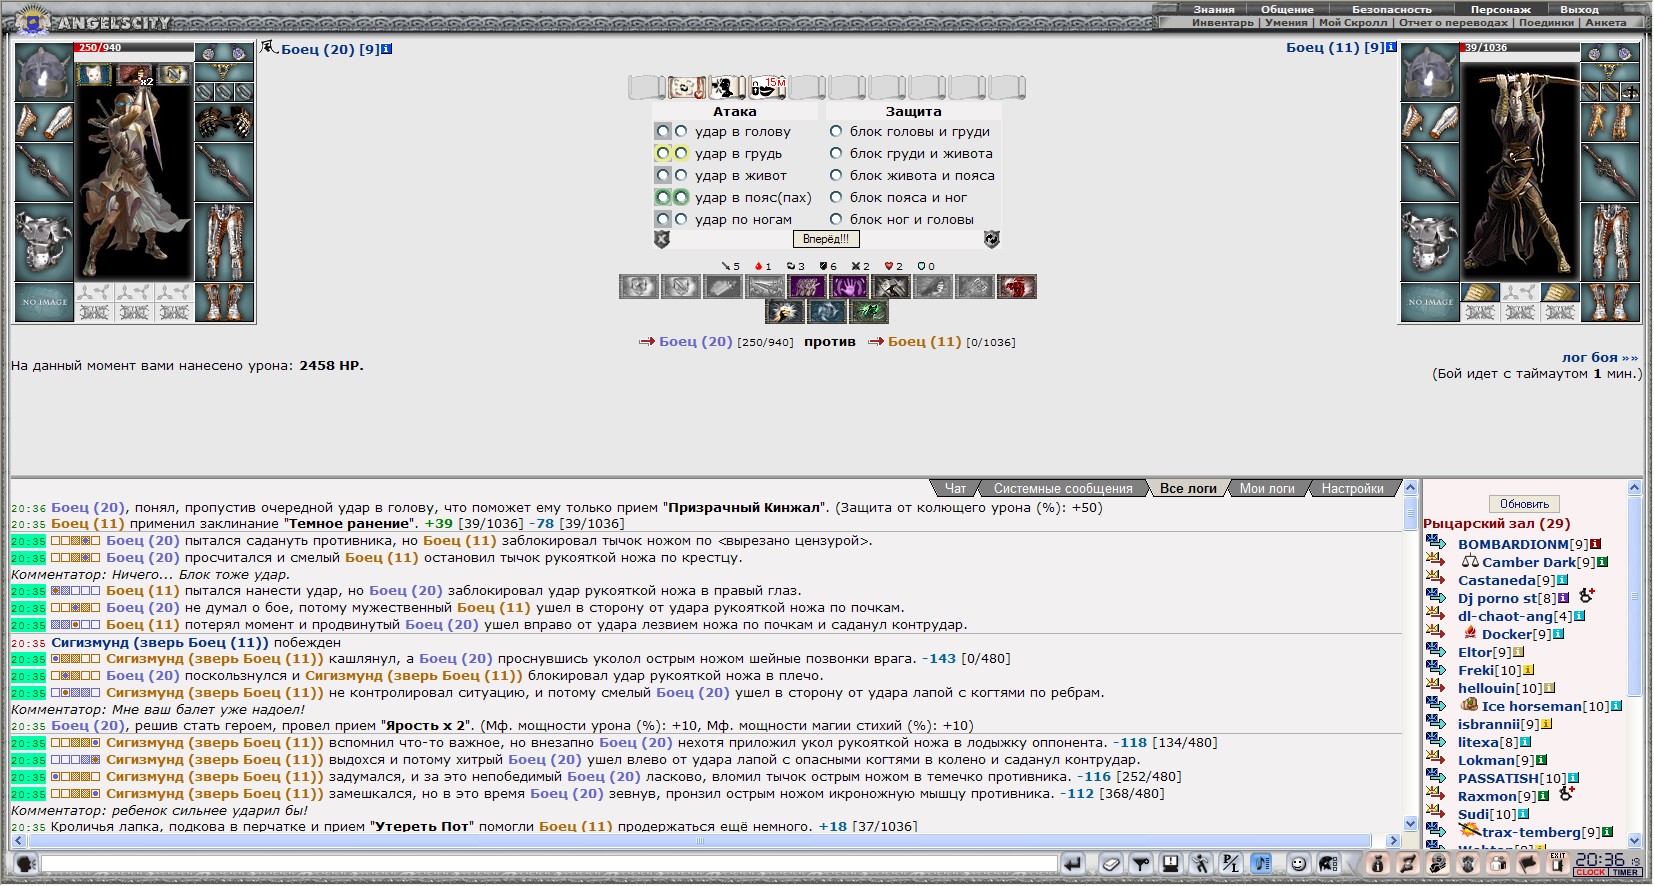The image size is (1654, 886).
Task: Select right radio for 'удар в грудь'
Action: pos(681,153)
